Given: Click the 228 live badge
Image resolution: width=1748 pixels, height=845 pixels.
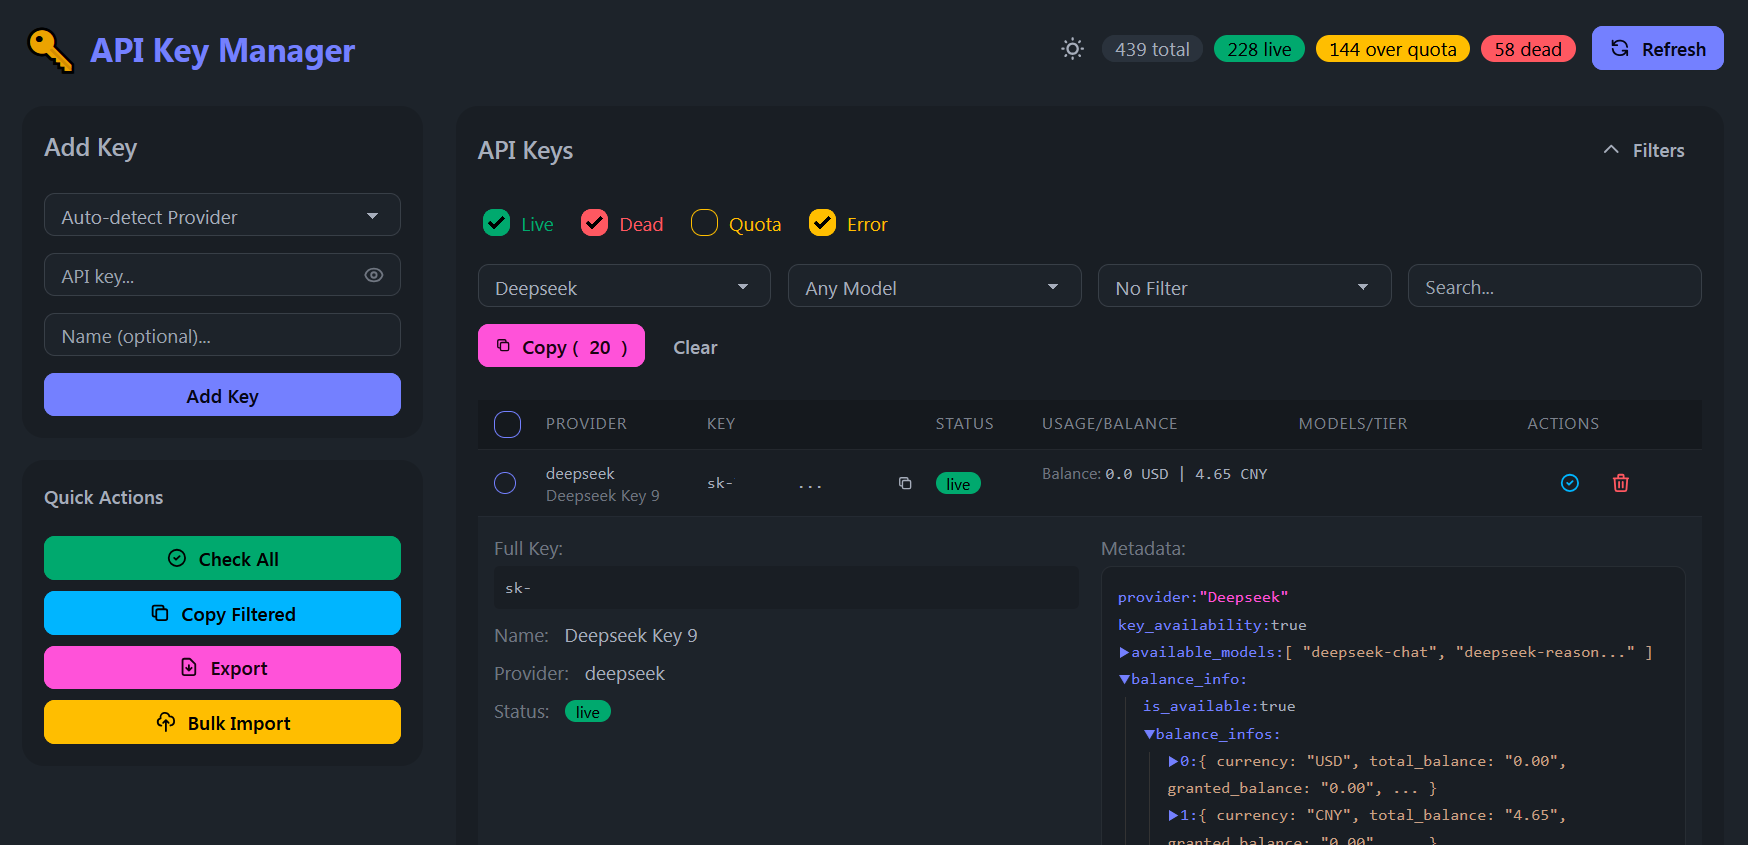Looking at the screenshot, I should point(1259,49).
